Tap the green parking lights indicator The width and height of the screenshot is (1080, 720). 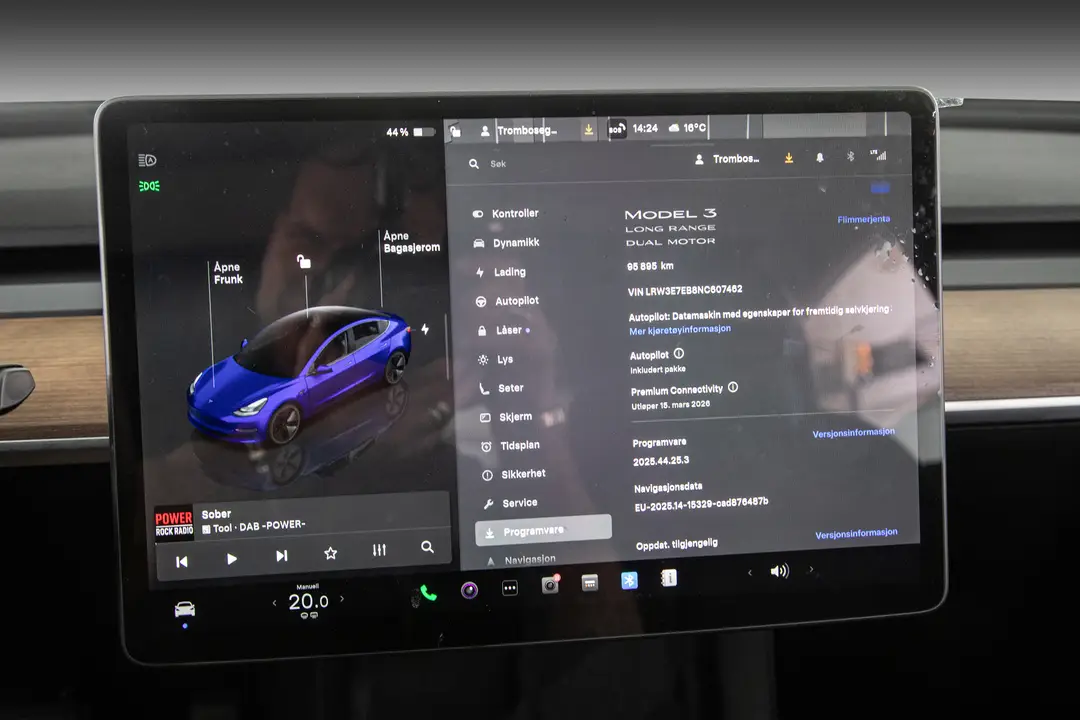pos(149,186)
